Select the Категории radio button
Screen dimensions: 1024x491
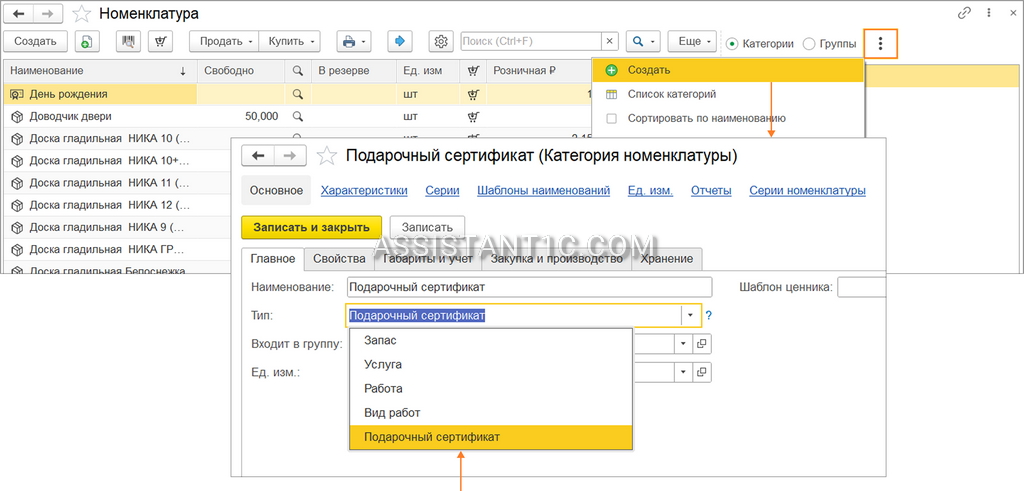point(732,44)
